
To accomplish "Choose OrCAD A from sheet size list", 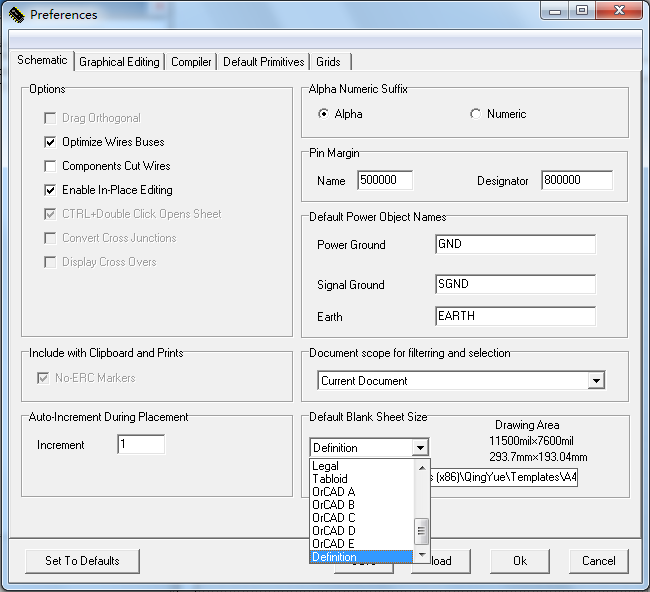I will [x=333, y=492].
